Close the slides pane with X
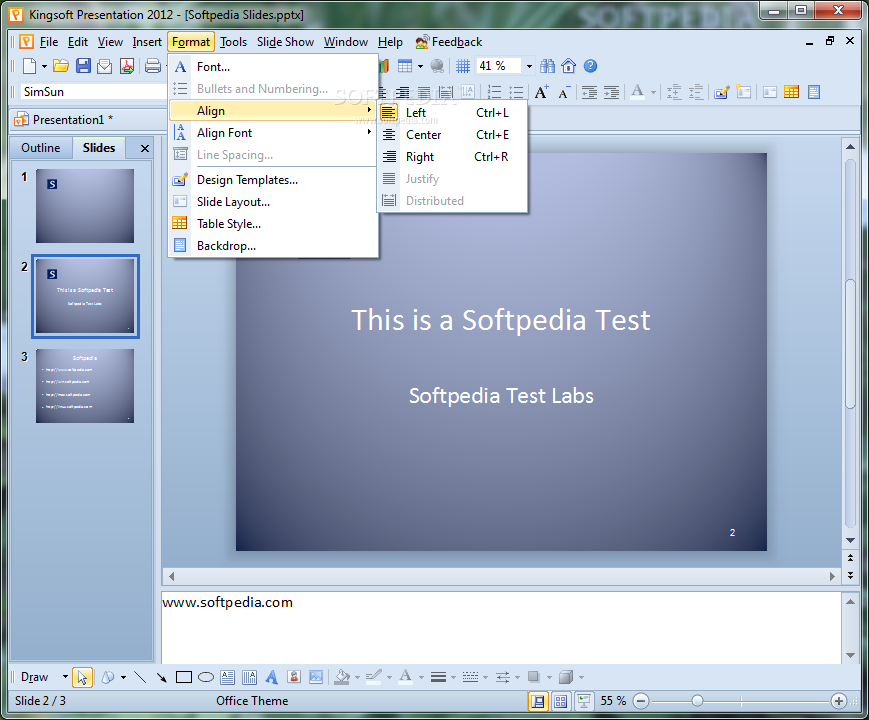 pos(145,149)
